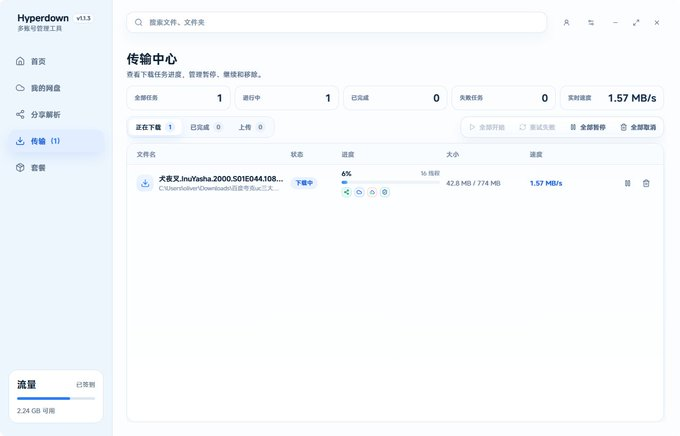Click the 全部开始 button

click(487, 127)
